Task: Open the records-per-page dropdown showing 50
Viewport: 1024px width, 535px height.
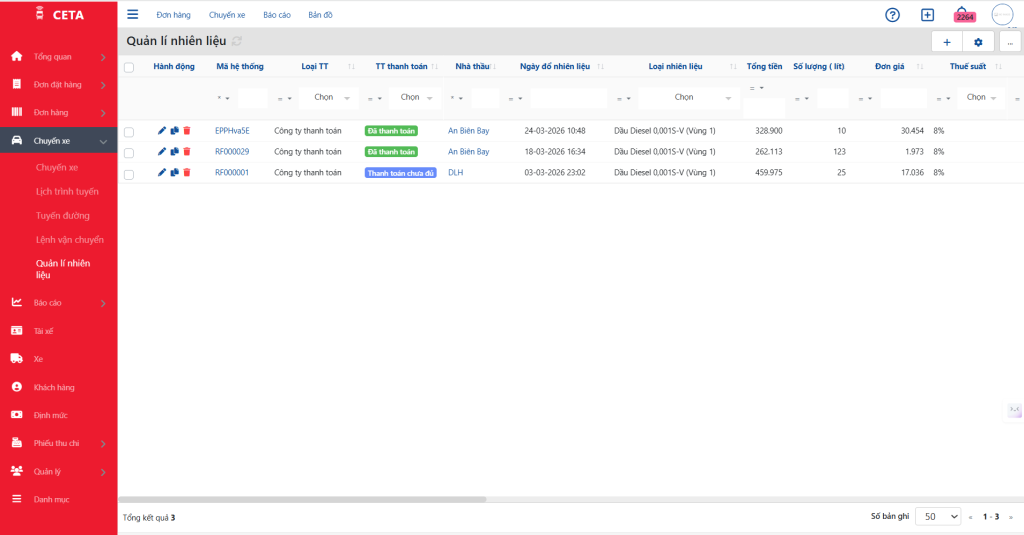Action: point(937,517)
